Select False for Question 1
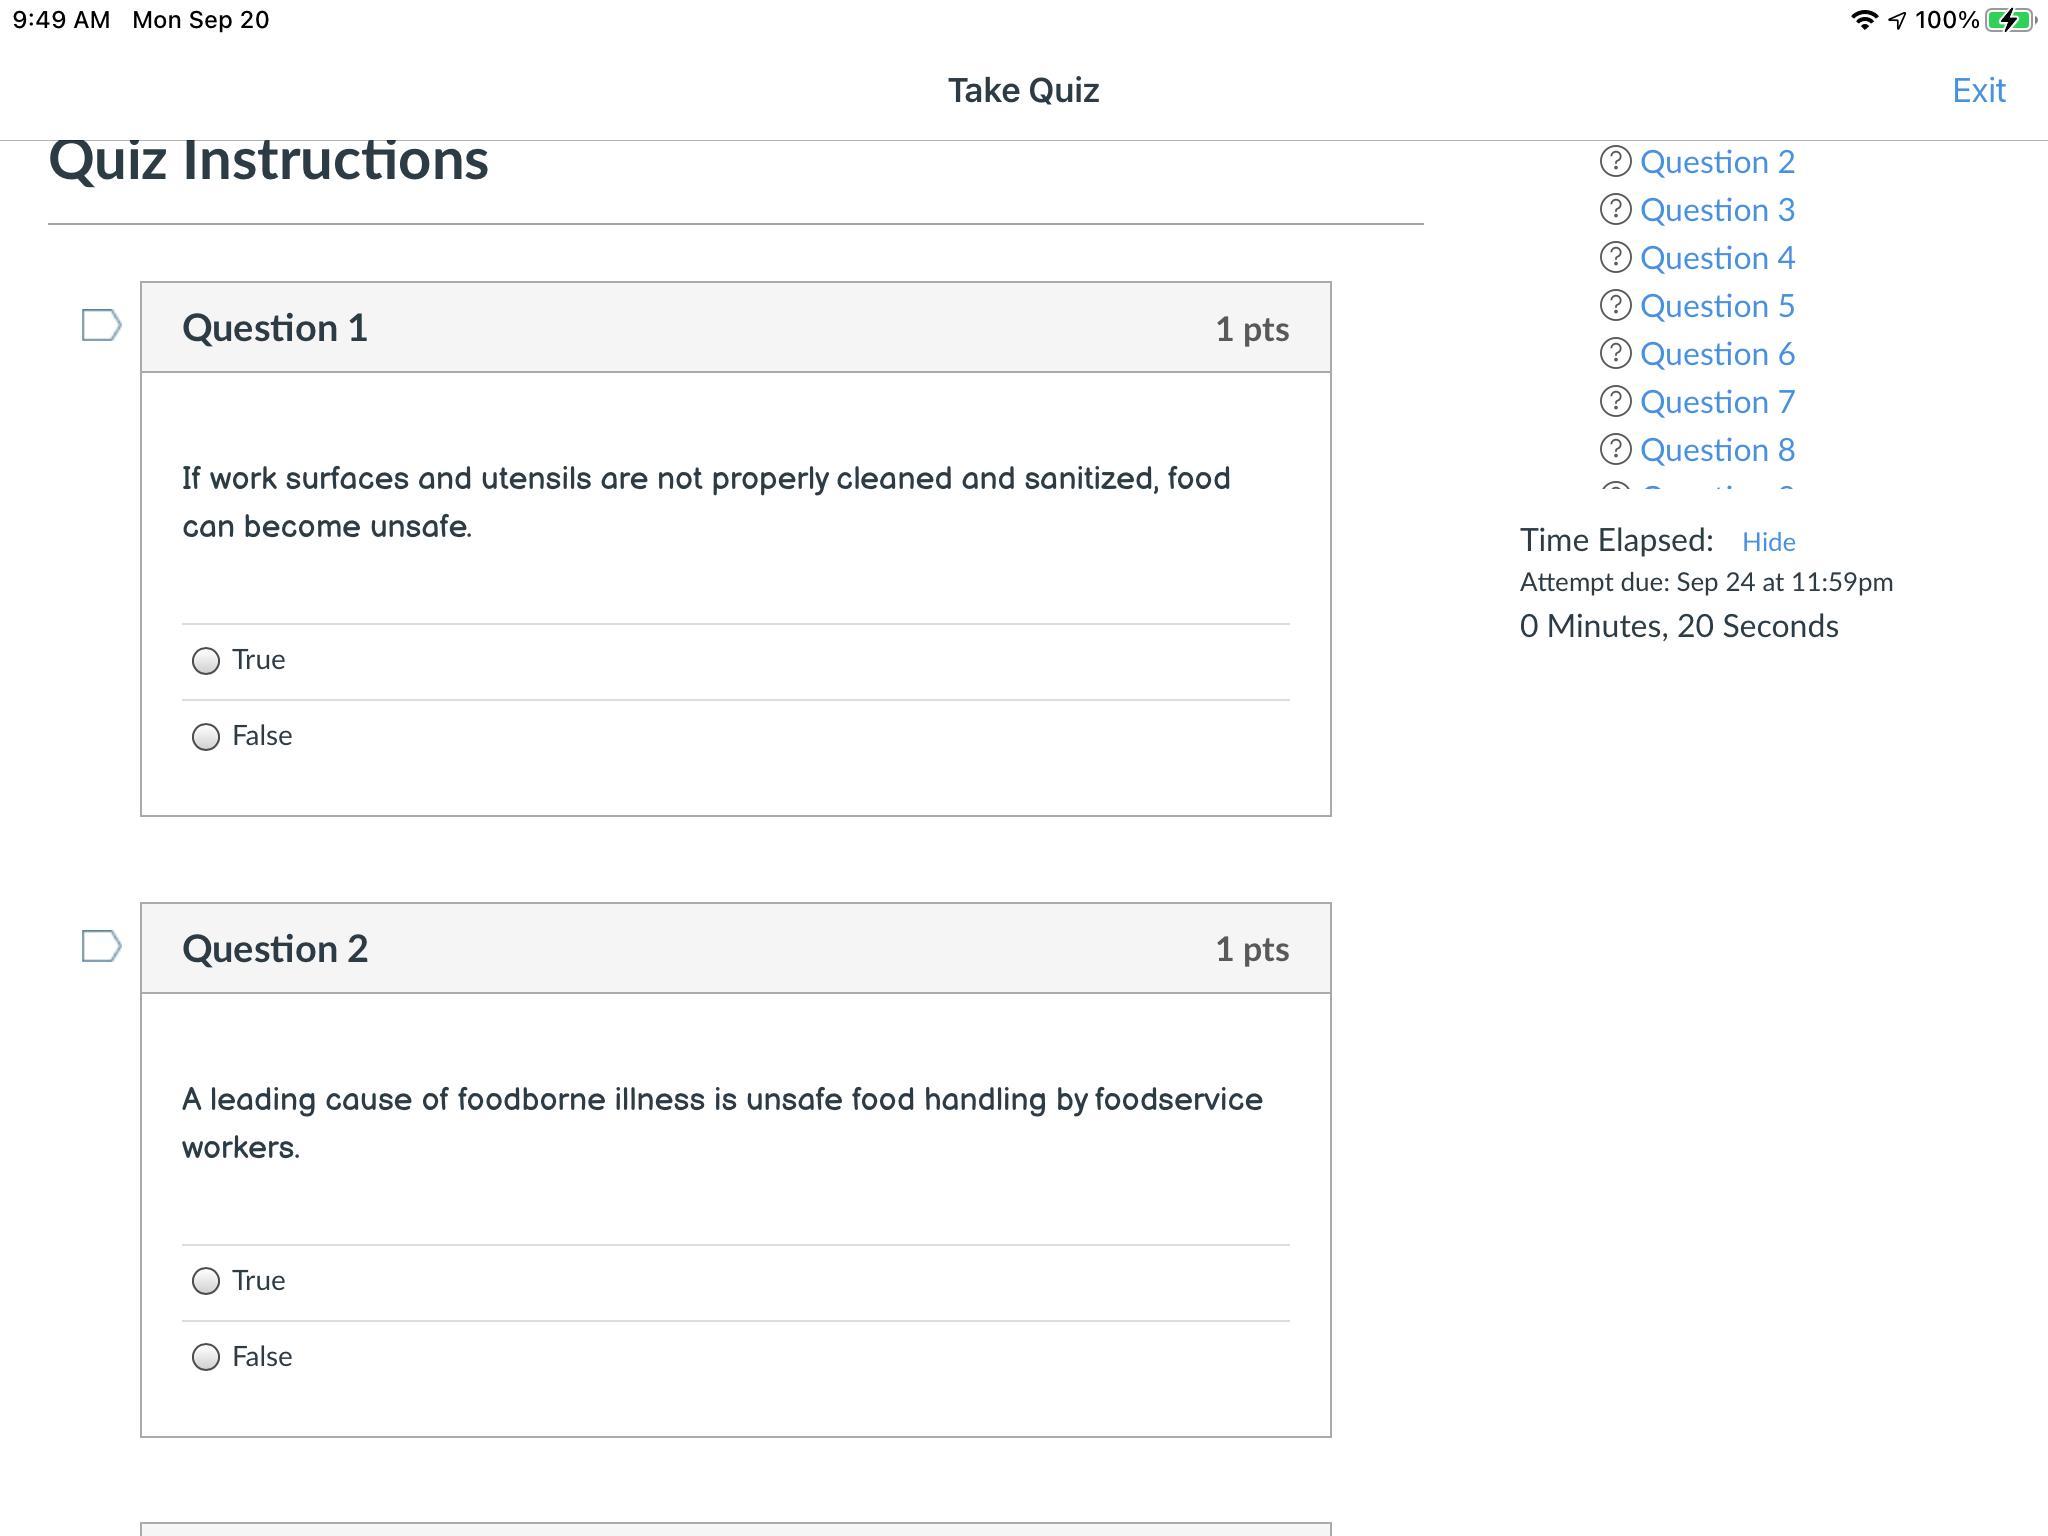This screenshot has width=2048, height=1536. 206,737
